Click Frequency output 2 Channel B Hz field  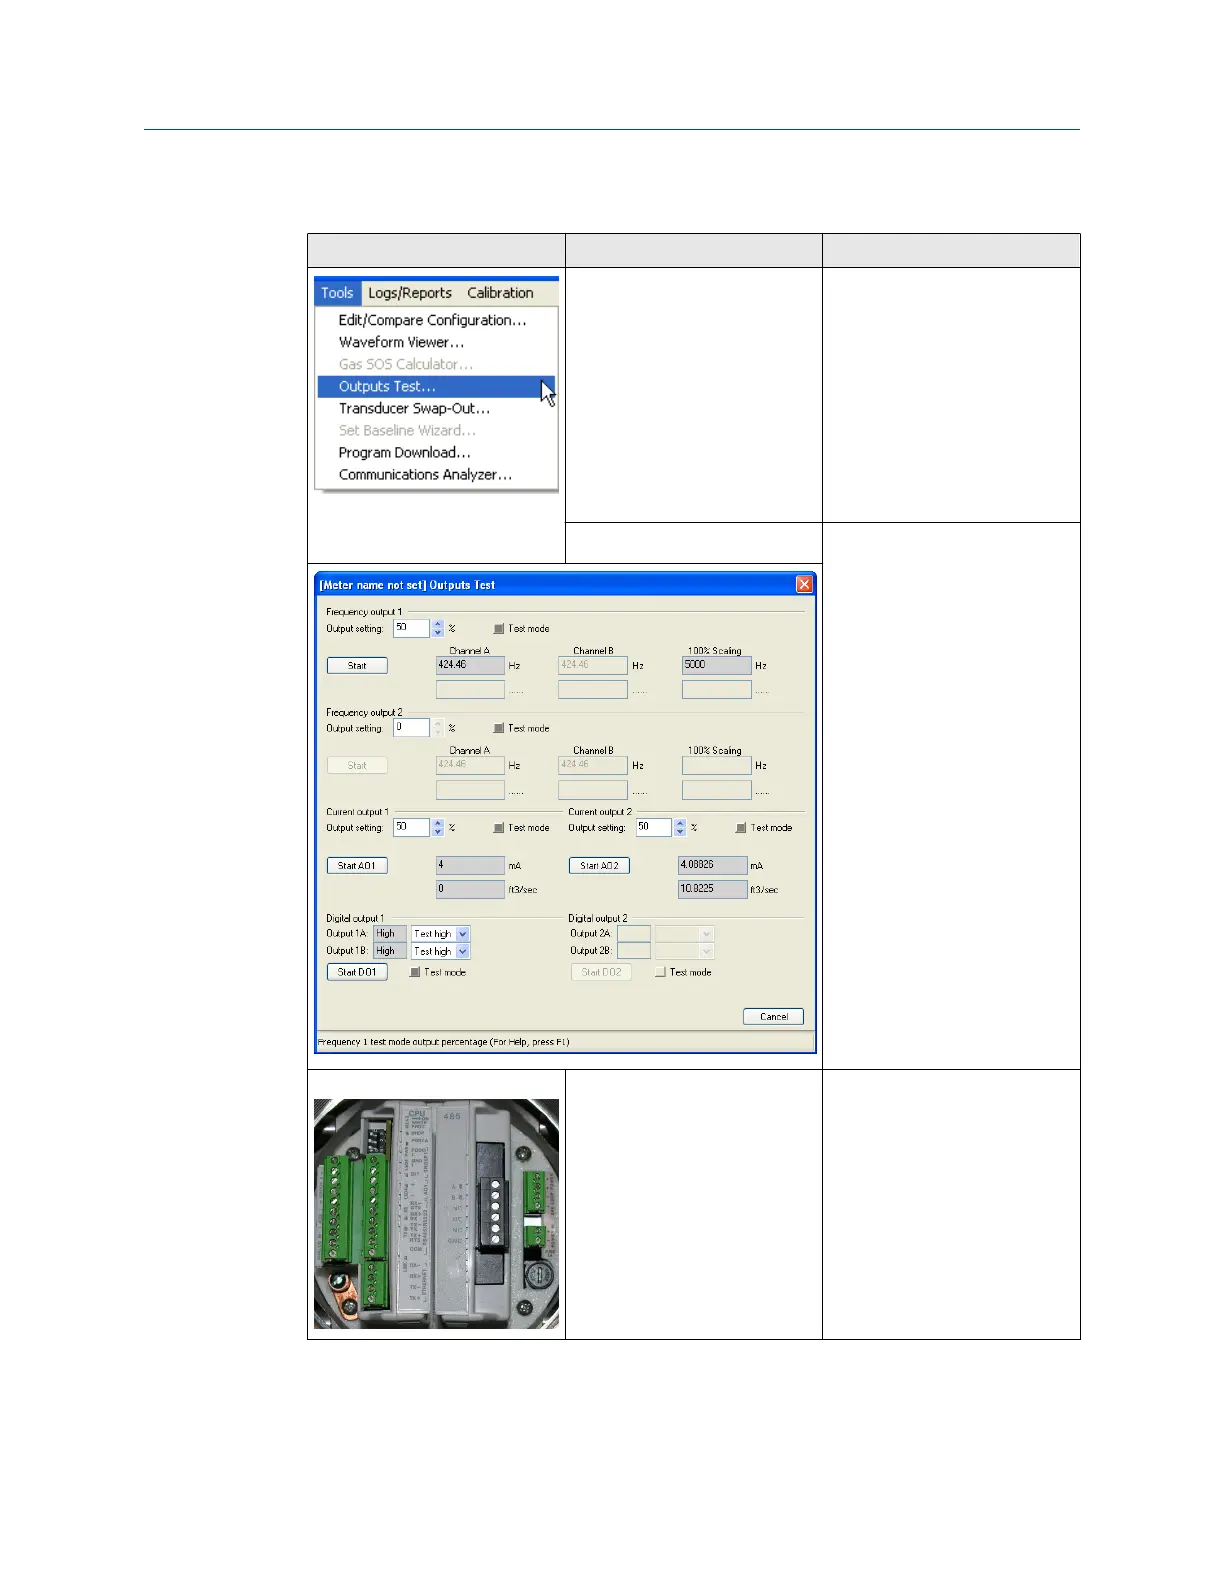coord(593,765)
